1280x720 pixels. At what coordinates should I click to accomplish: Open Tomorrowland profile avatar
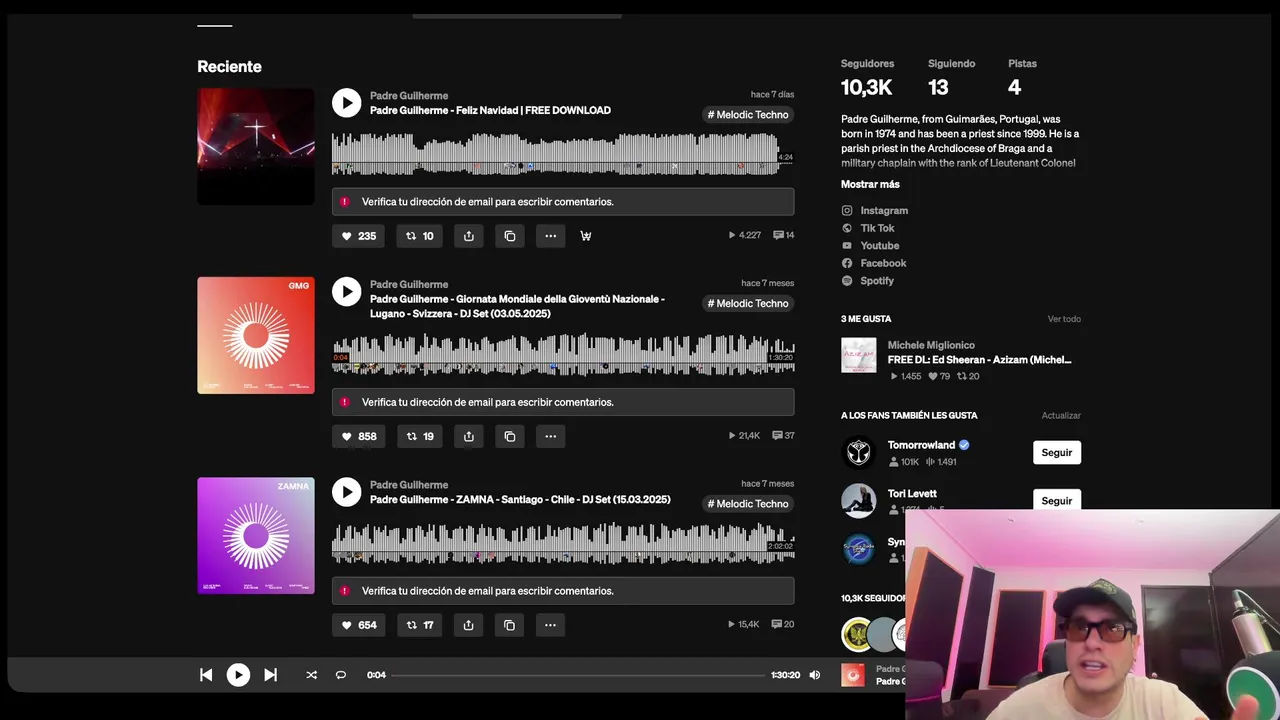tap(859, 452)
